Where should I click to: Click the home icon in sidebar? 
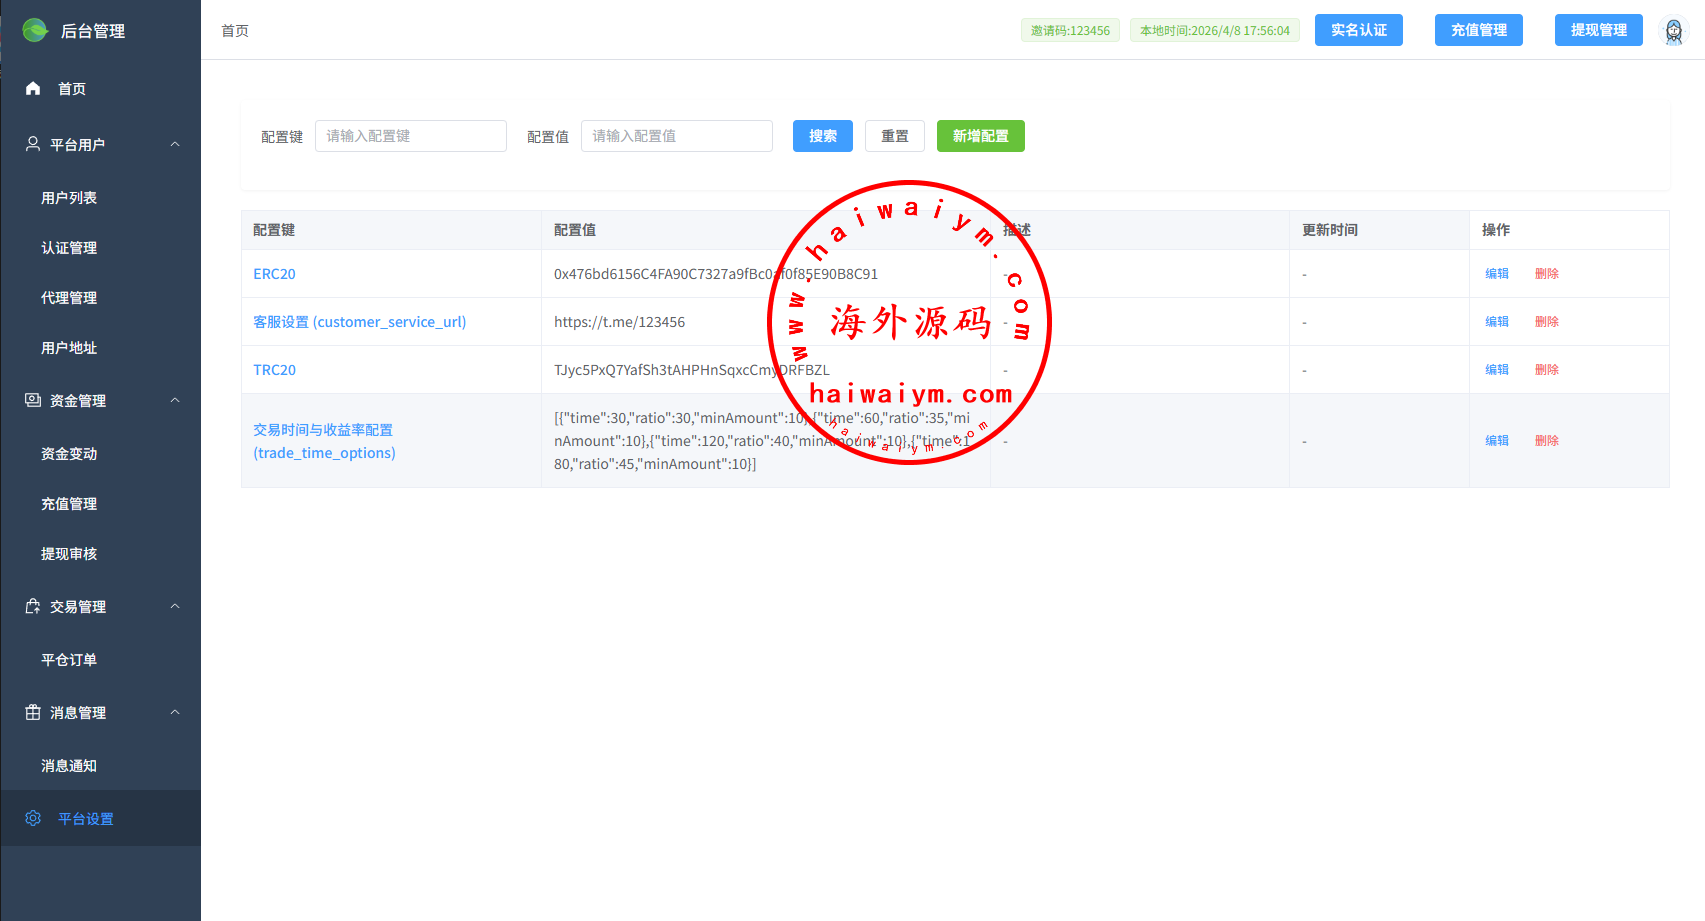click(33, 89)
